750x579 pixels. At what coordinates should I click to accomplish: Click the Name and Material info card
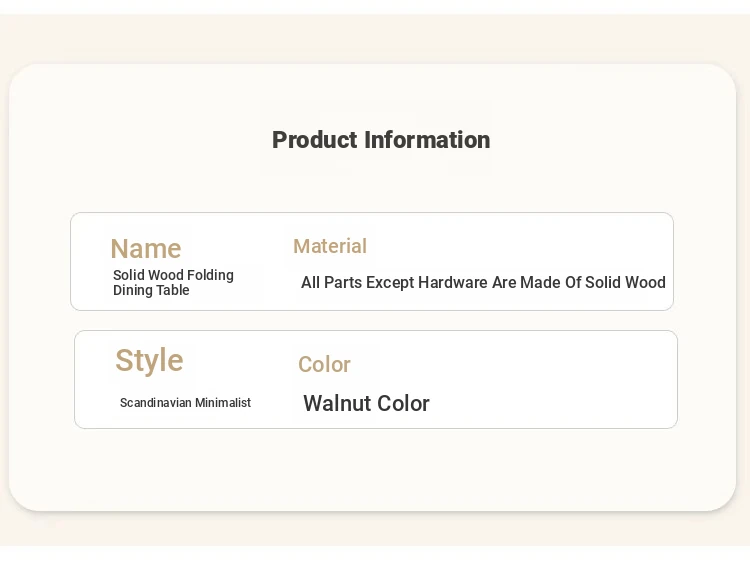372,261
